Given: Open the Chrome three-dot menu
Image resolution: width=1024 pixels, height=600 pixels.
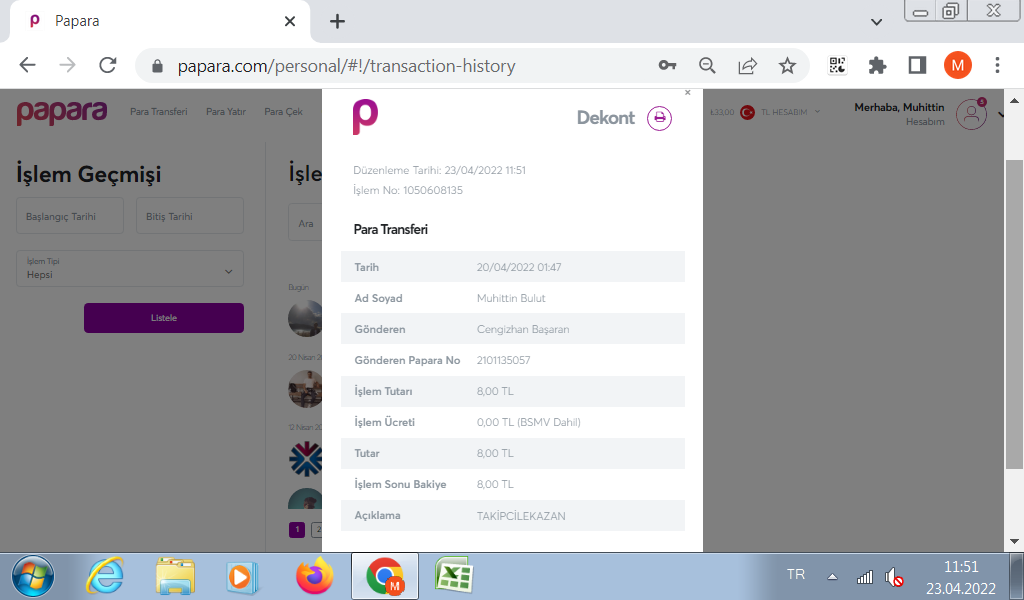Looking at the screenshot, I should pos(997,65).
